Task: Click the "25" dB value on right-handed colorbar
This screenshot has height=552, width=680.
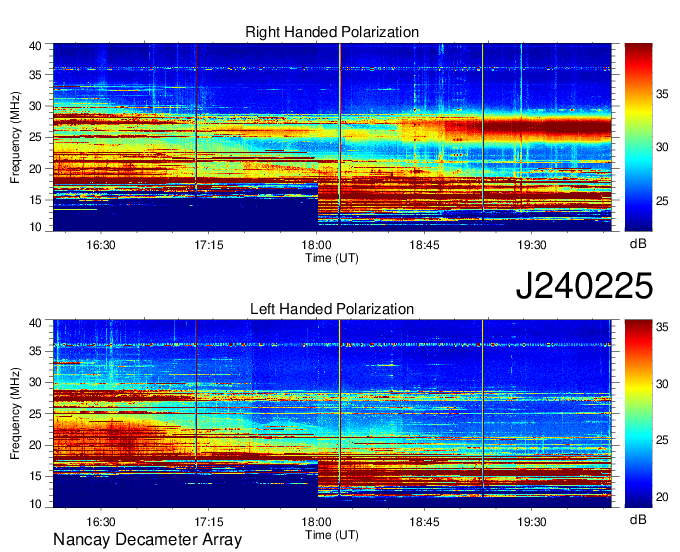Action: click(662, 201)
